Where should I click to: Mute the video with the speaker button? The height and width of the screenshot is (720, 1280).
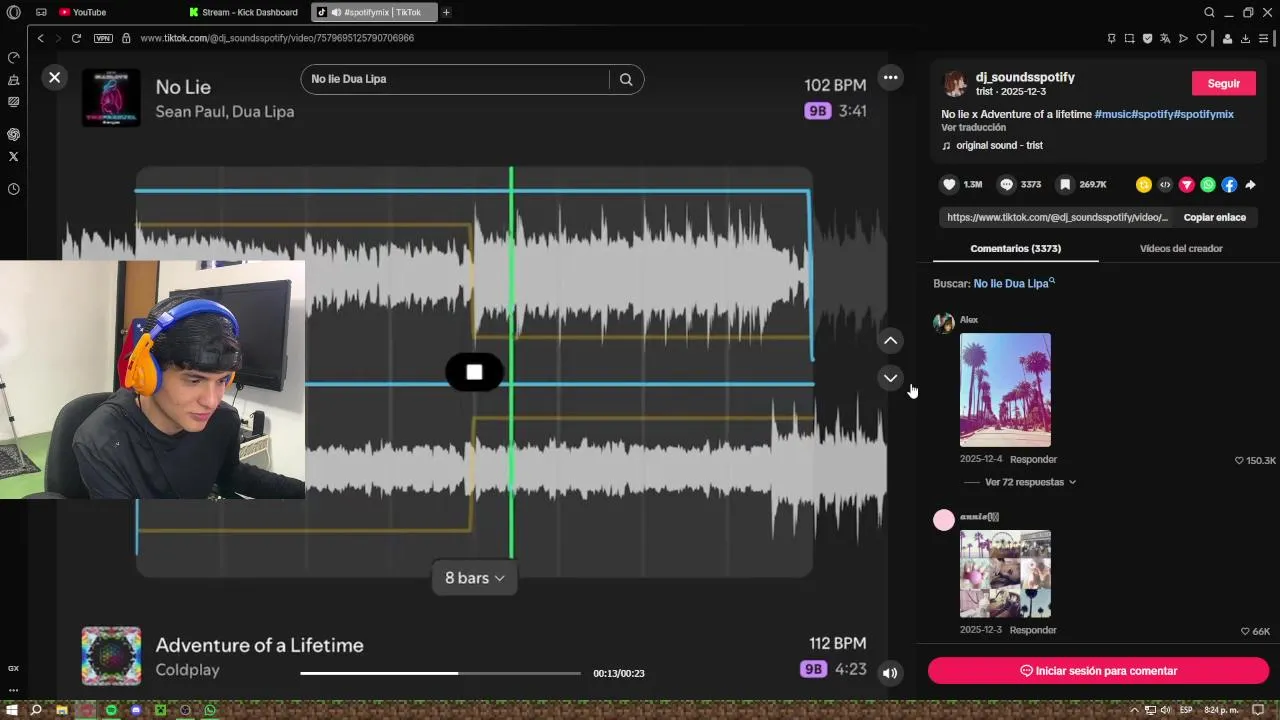click(890, 673)
